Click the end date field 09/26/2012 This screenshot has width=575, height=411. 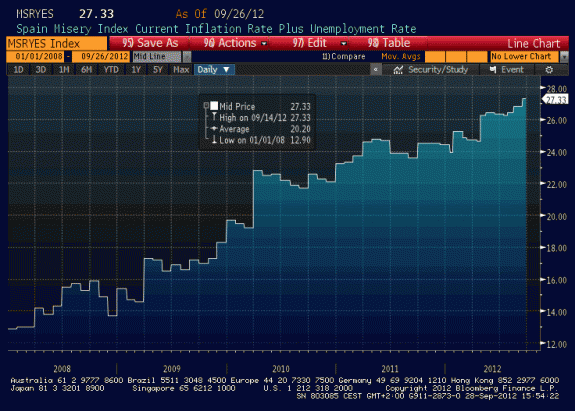(x=101, y=56)
